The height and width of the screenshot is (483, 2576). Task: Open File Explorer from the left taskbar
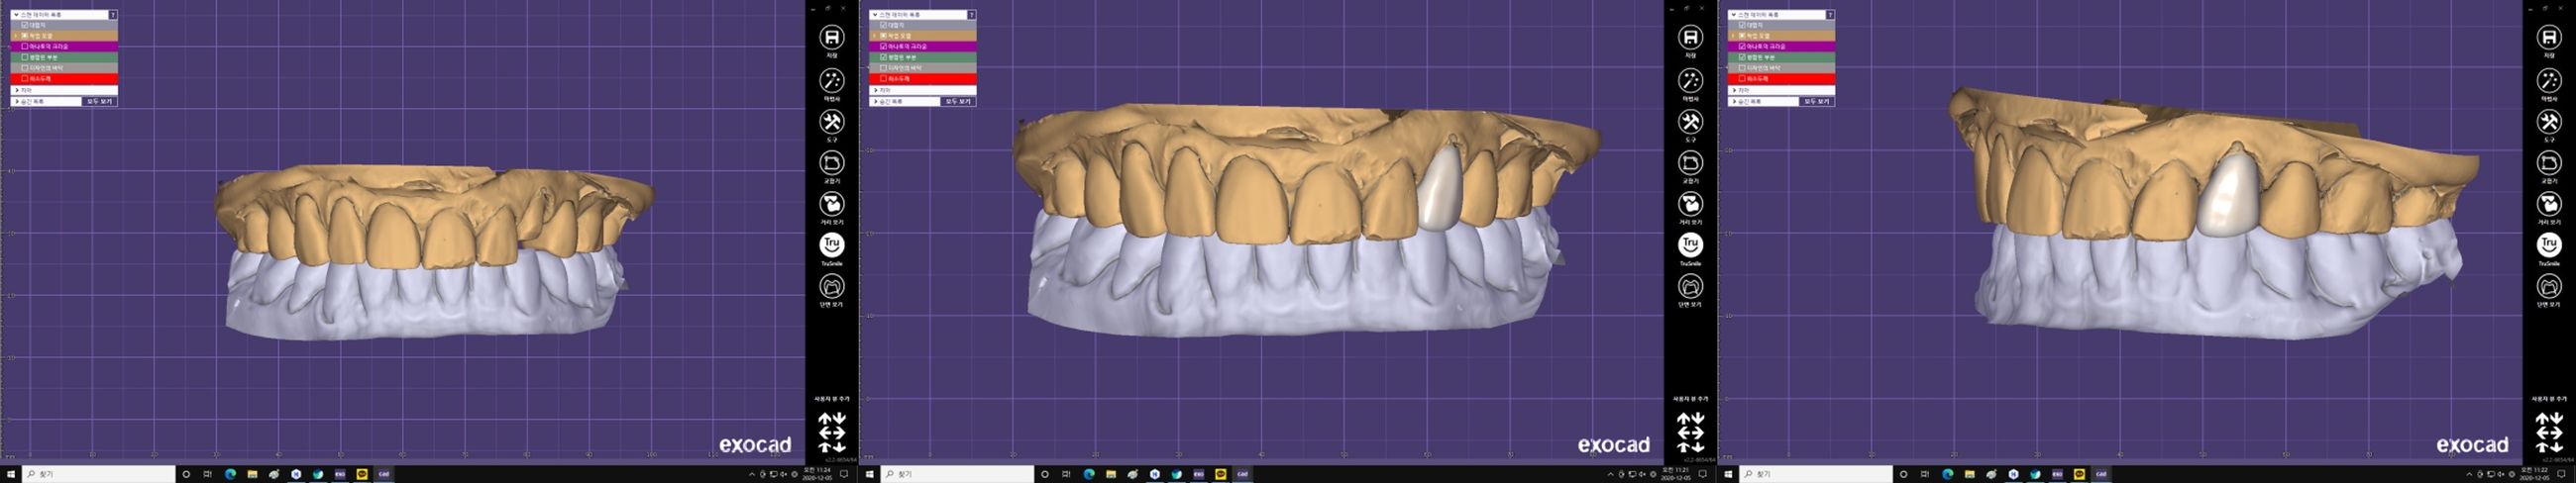click(252, 474)
